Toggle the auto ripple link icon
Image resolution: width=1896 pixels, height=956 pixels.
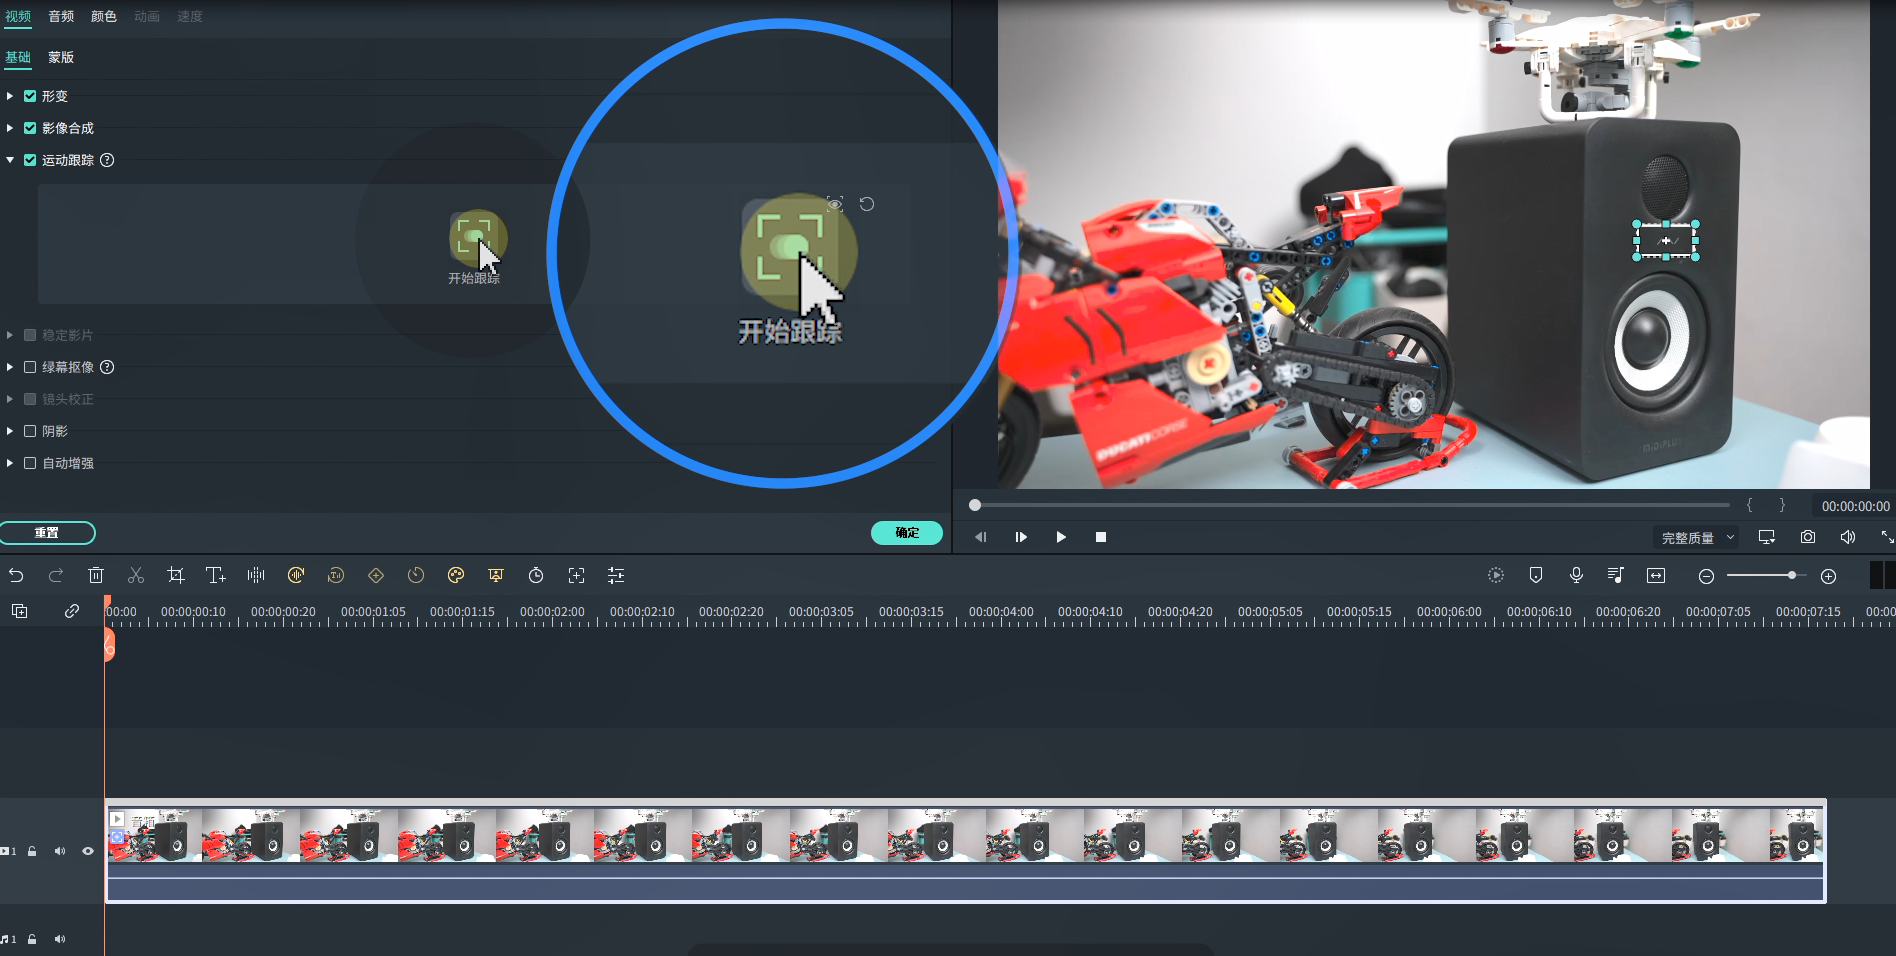coord(72,611)
